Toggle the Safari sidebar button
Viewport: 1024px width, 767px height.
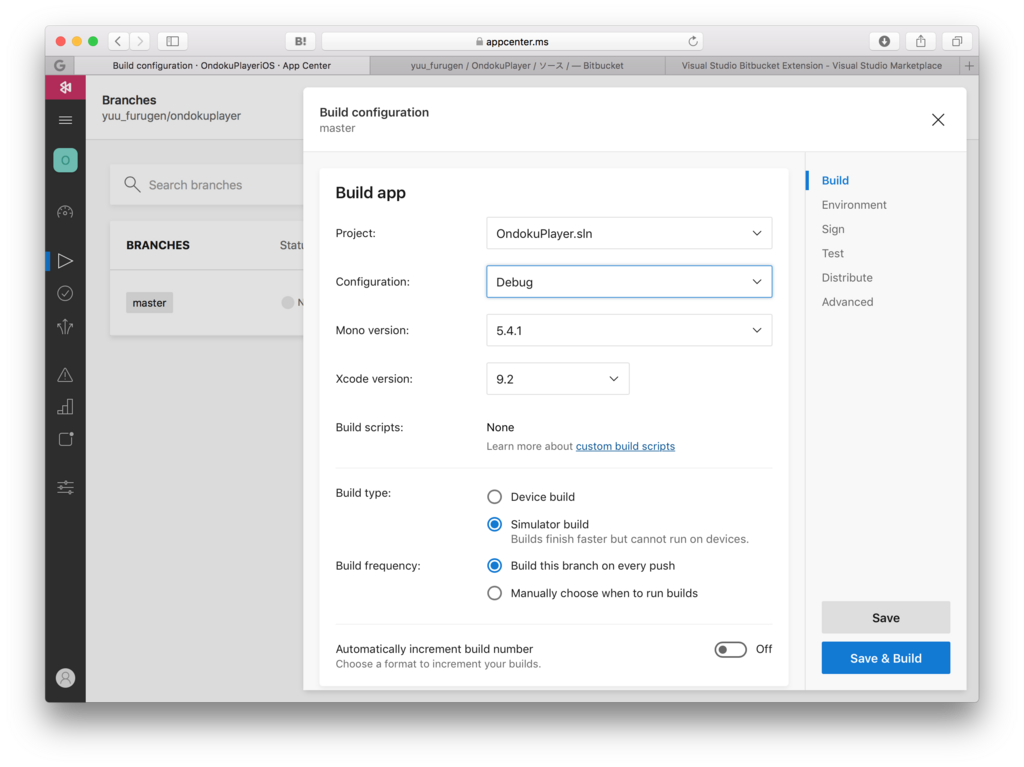[x=172, y=41]
